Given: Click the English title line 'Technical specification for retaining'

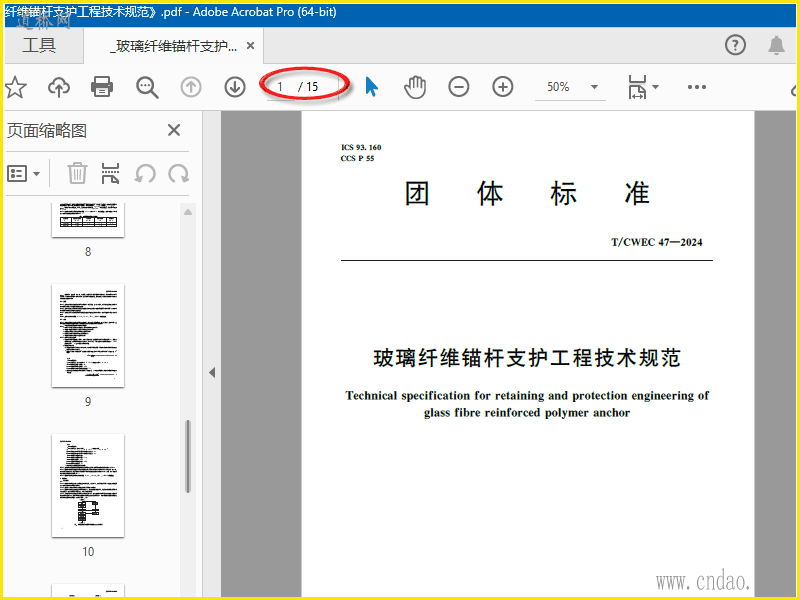Looking at the screenshot, I should point(527,396).
